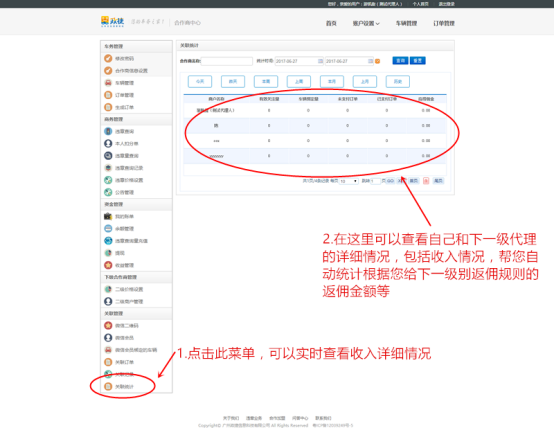Open calendar picker for end date field
554x428 pixels.
370,61
